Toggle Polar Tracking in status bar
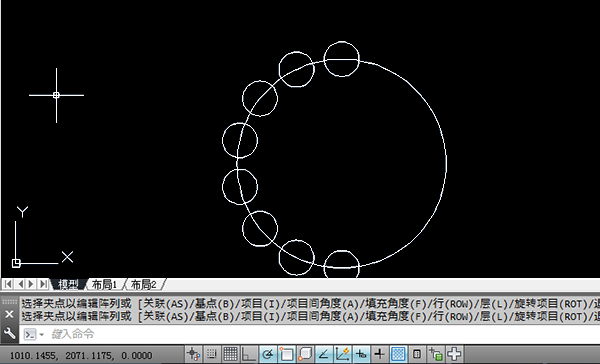Viewport: 600px width, 364px height. tap(267, 354)
